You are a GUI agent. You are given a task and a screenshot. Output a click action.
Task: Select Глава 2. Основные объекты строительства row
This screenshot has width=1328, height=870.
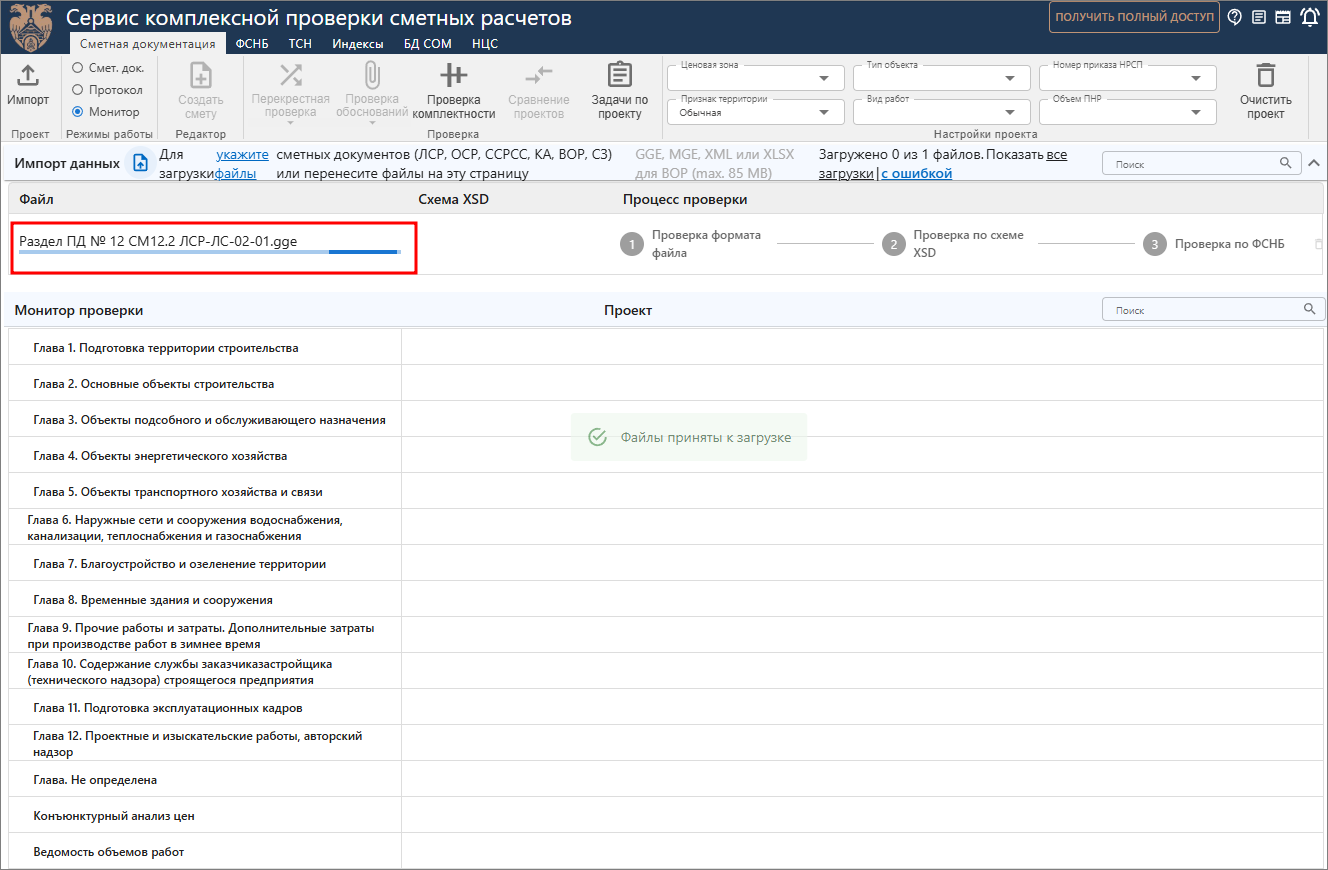(204, 383)
